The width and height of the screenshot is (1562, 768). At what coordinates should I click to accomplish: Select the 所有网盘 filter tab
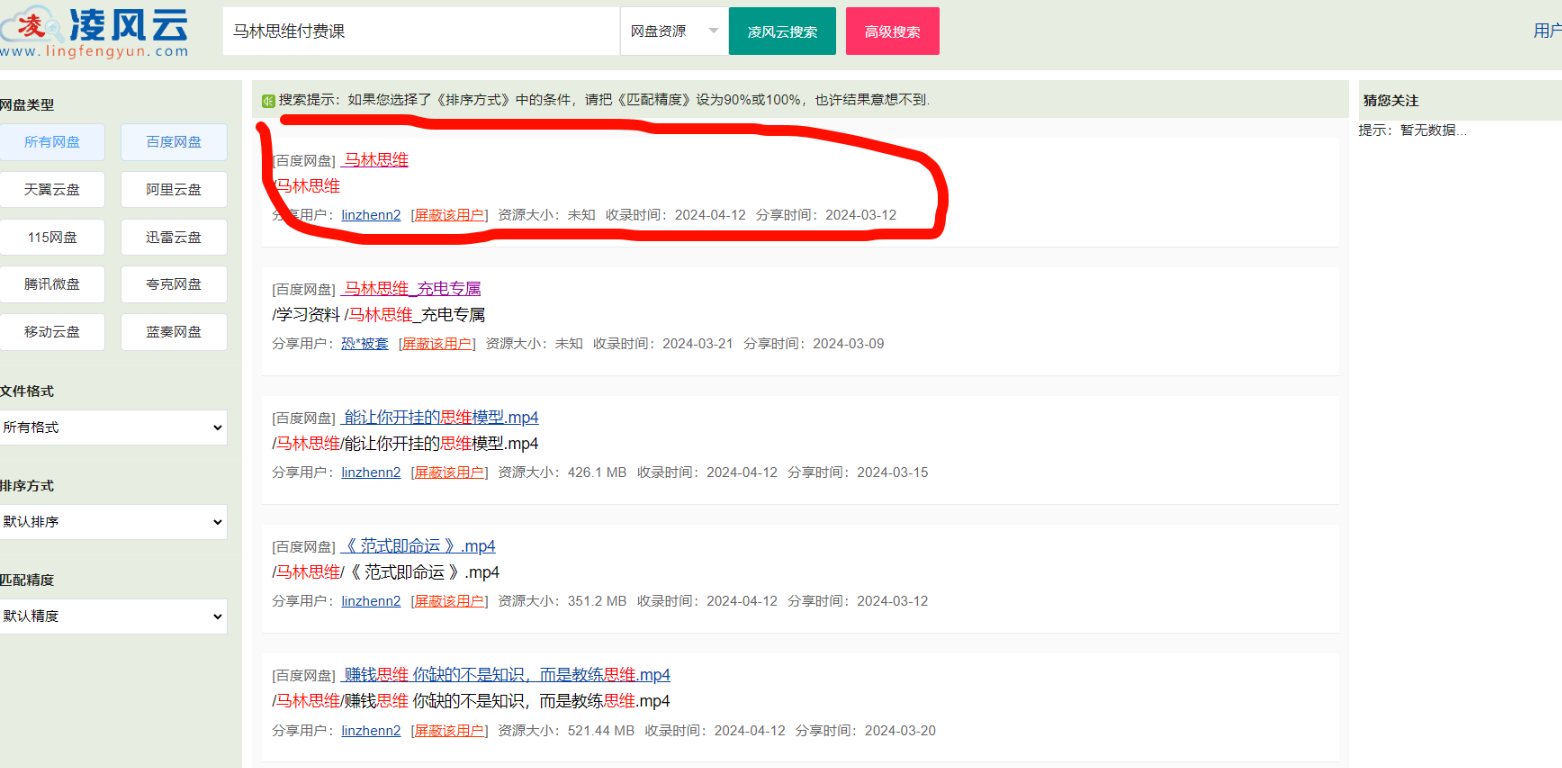click(53, 142)
